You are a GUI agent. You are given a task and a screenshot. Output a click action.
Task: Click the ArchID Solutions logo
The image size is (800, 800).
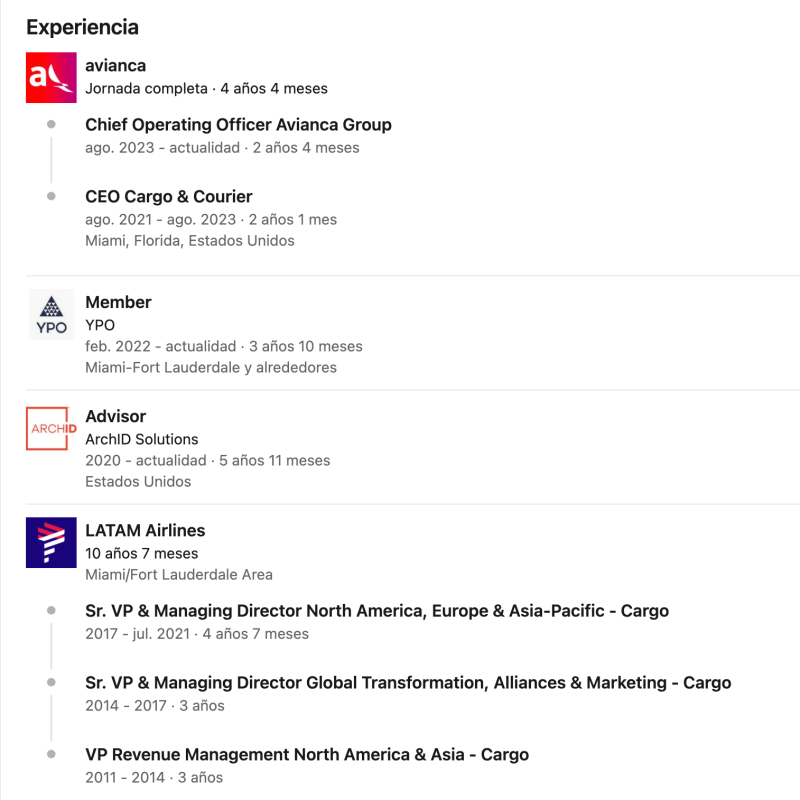[51, 428]
